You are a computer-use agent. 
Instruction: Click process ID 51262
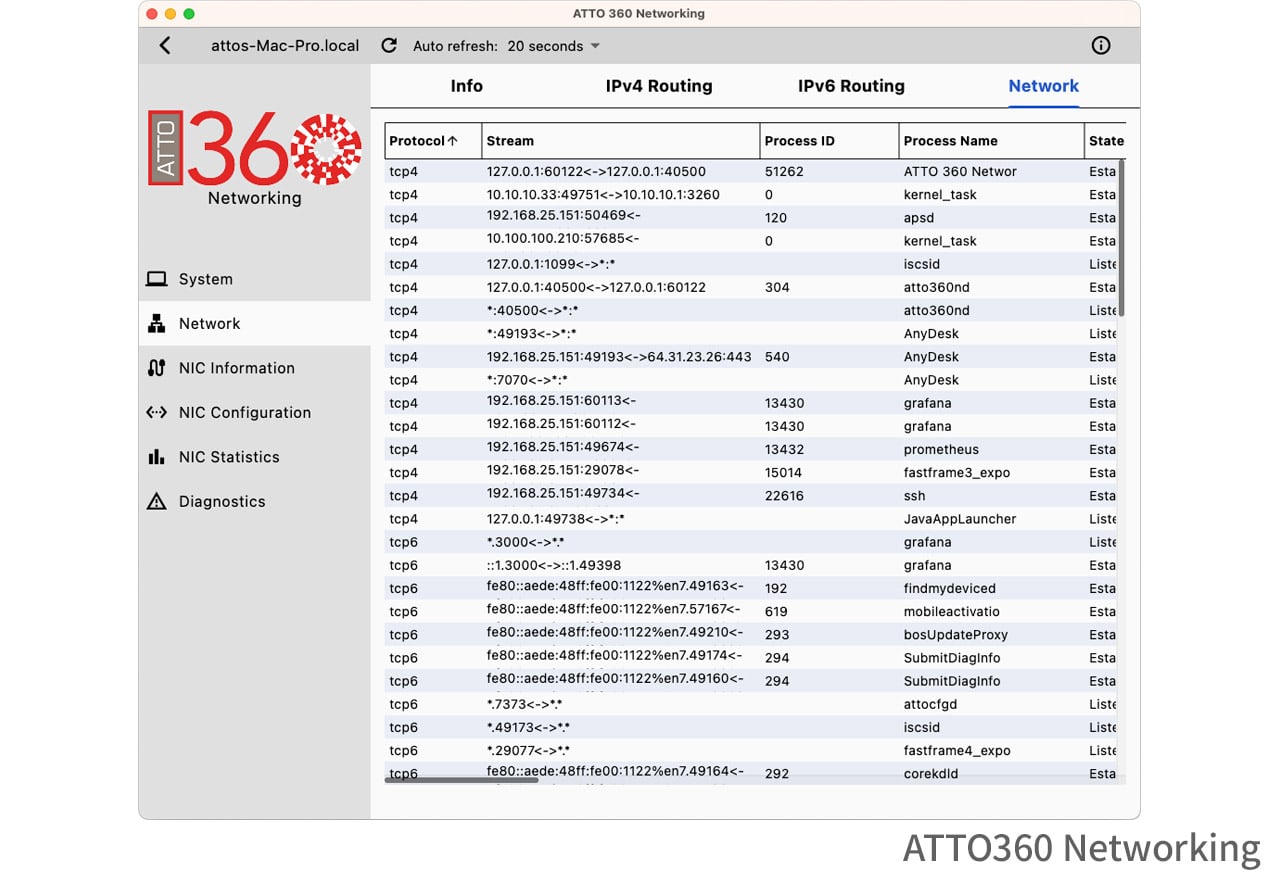tap(784, 172)
